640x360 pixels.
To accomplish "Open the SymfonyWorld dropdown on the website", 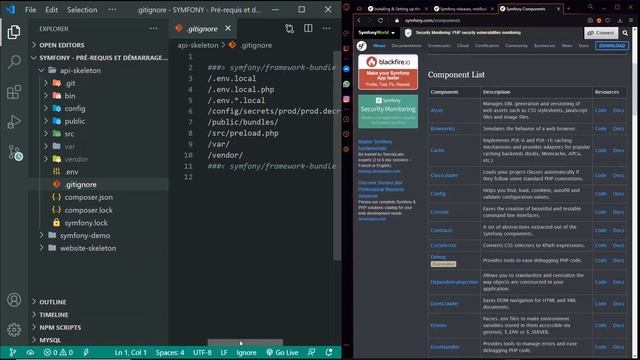I will pos(377,33).
